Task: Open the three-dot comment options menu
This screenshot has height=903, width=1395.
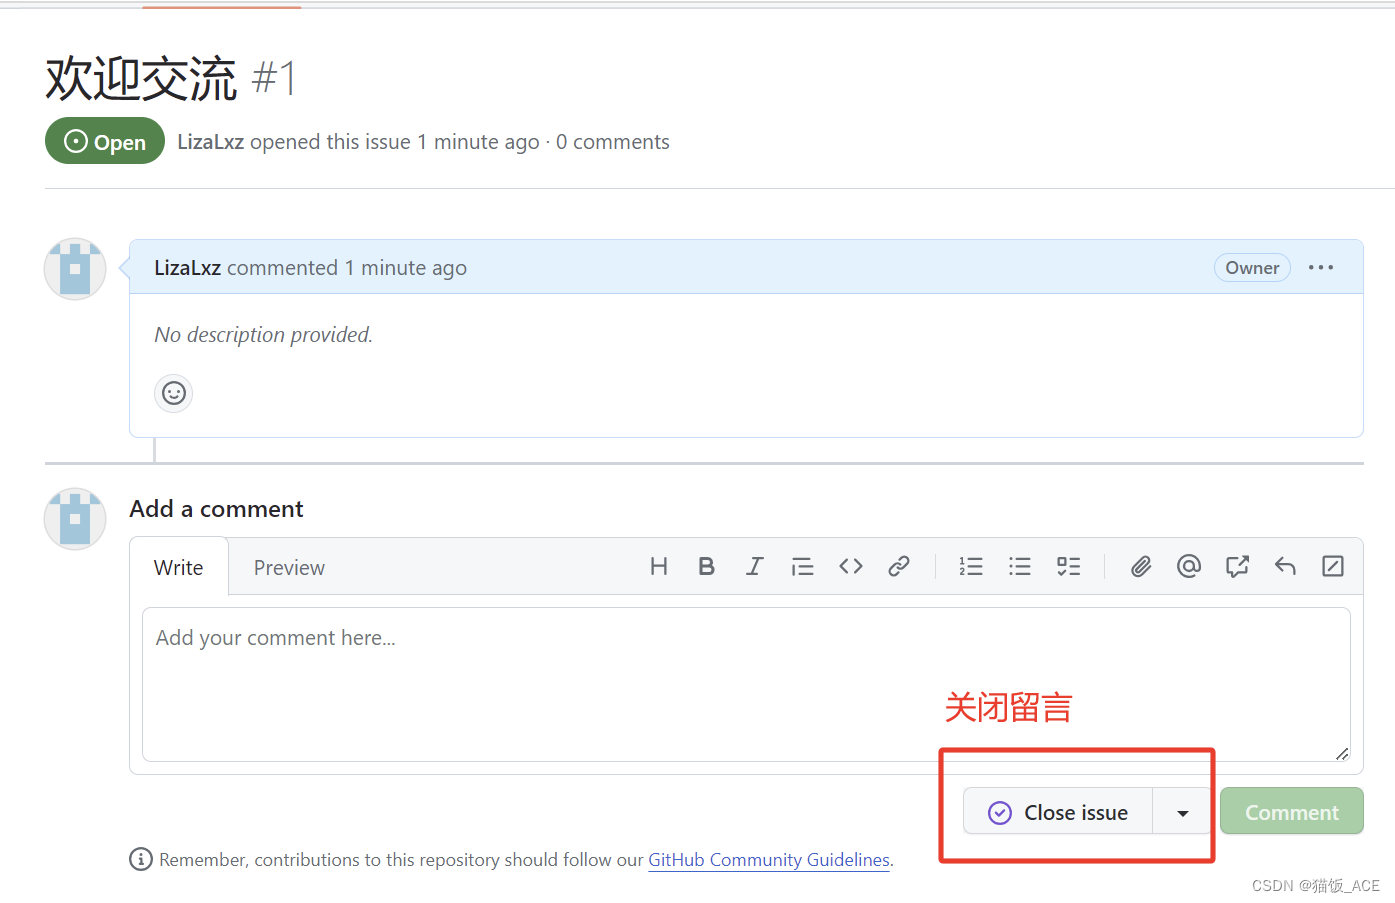Action: pos(1321,267)
